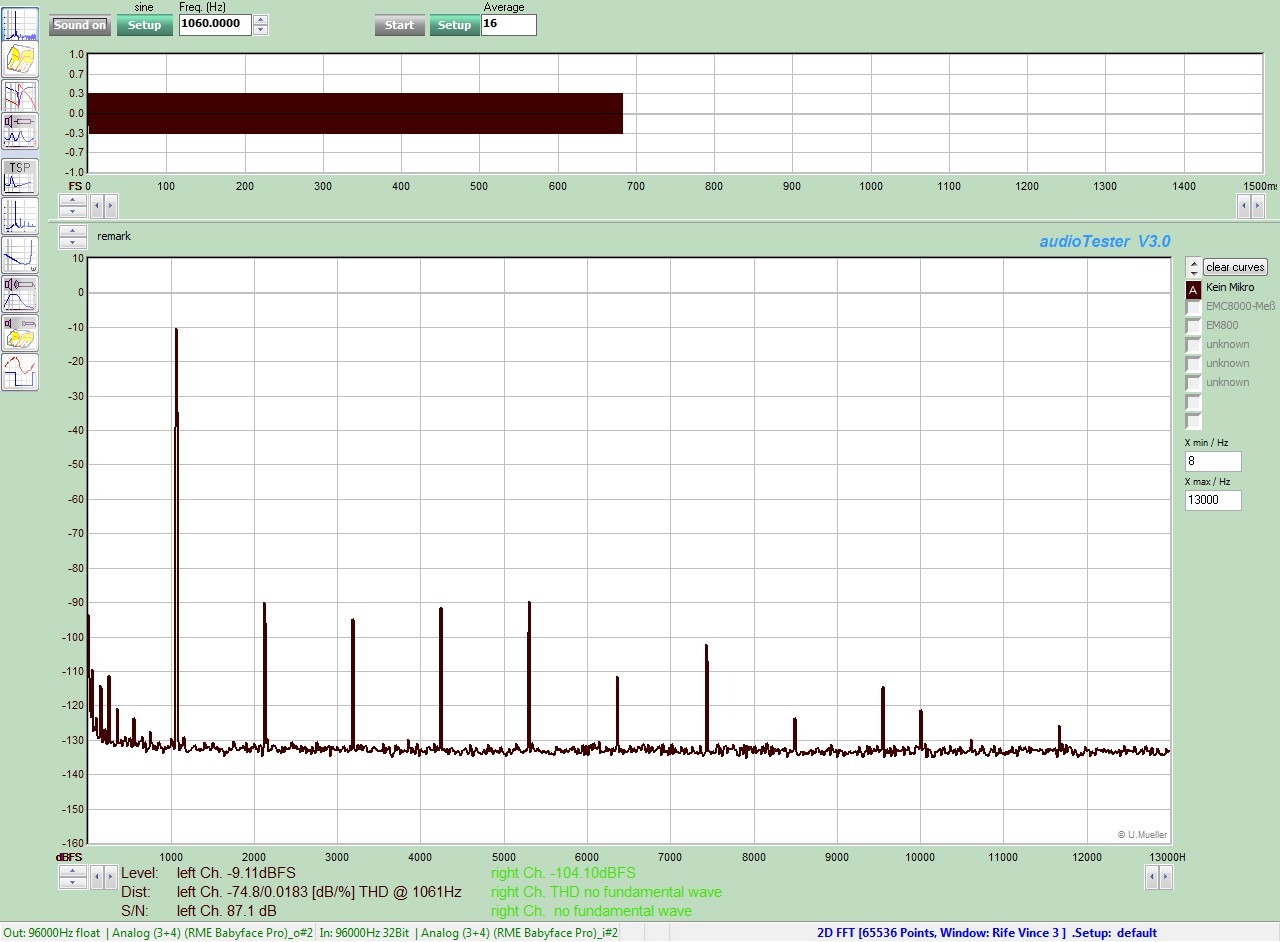Click up arrow under the dBFS label
Image resolution: width=1280 pixels, height=942 pixels.
(x=72, y=871)
